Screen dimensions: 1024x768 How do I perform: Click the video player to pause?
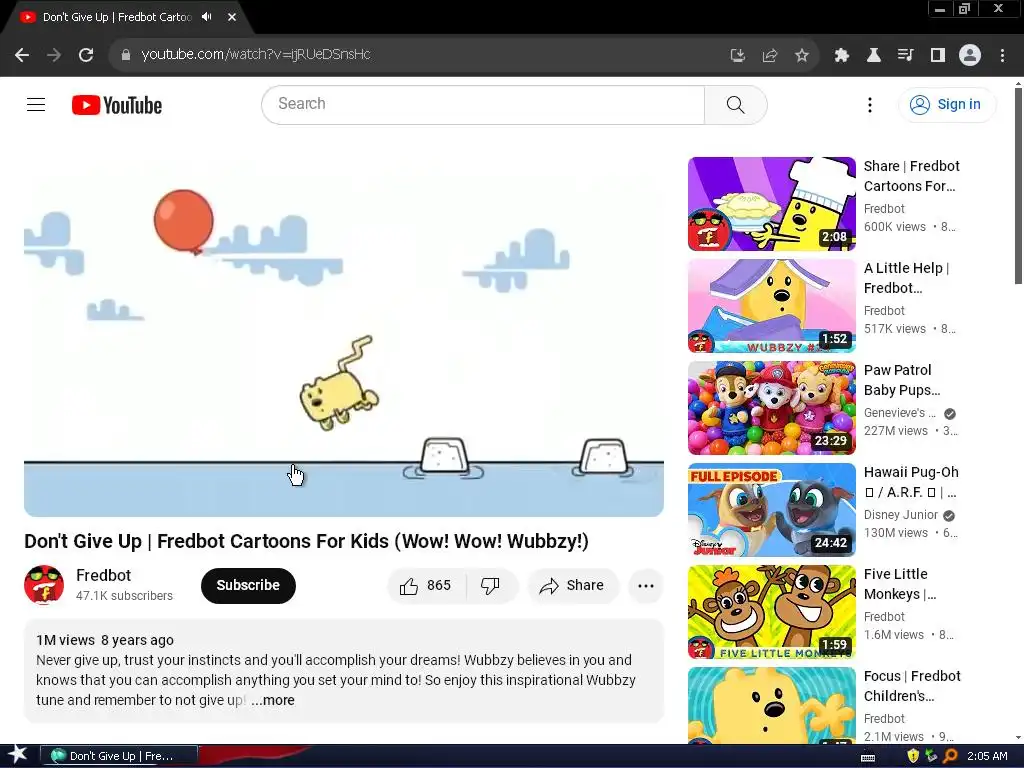[344, 336]
